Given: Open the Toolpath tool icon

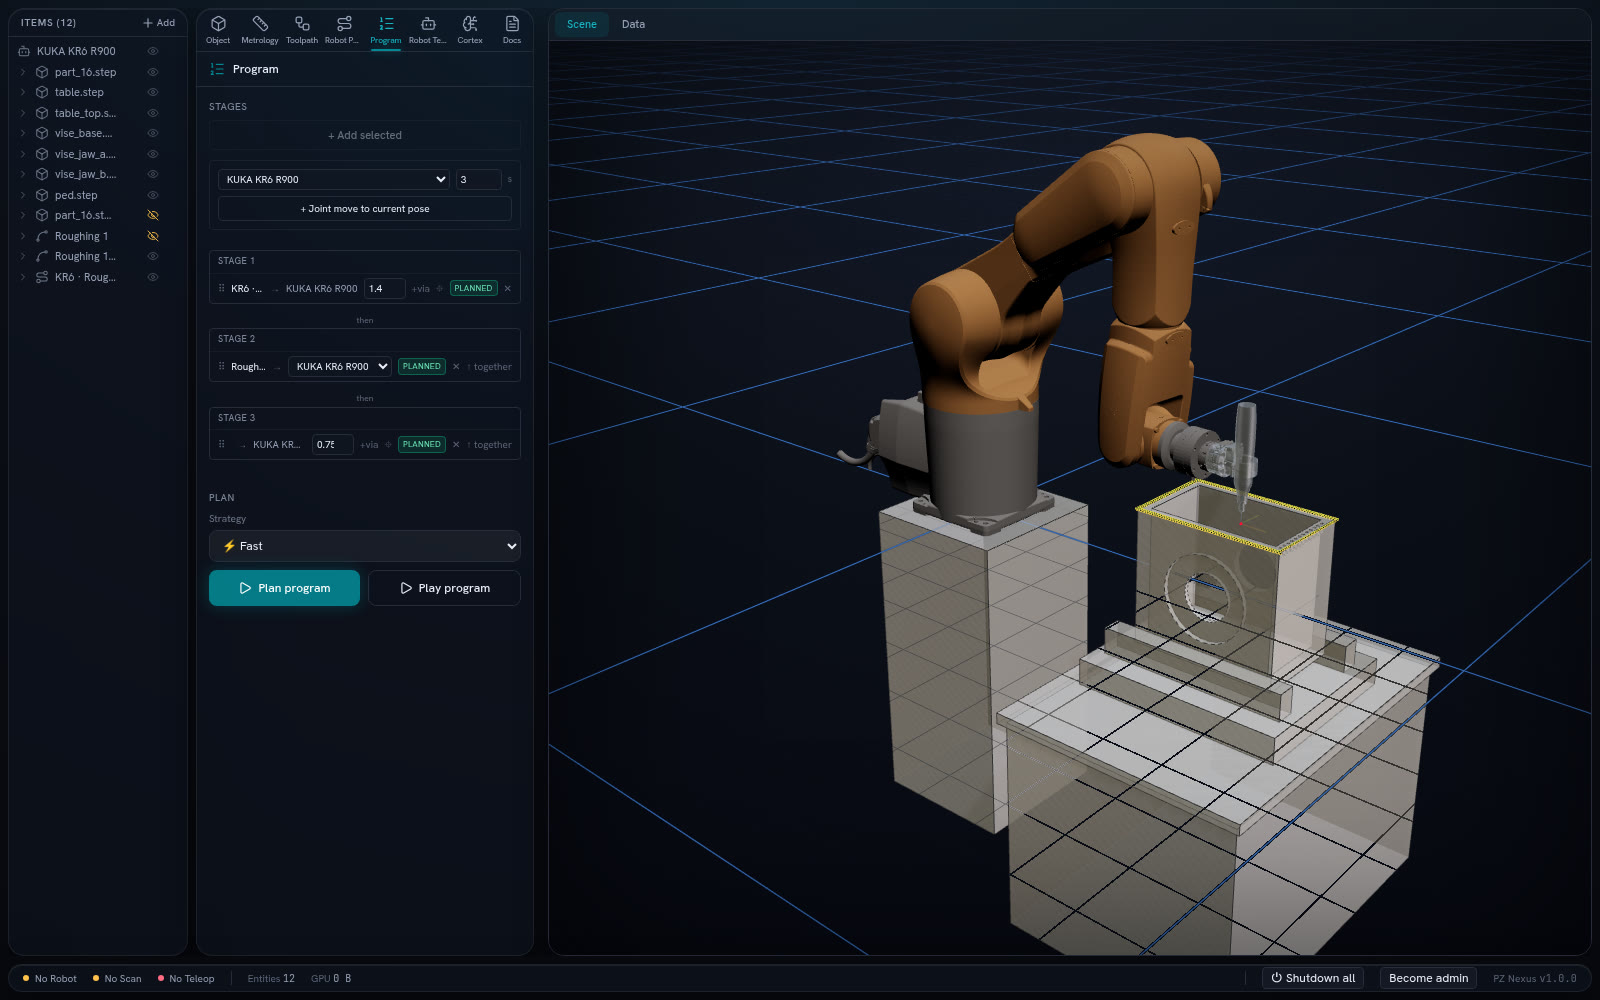Looking at the screenshot, I should pyautogui.click(x=302, y=29).
